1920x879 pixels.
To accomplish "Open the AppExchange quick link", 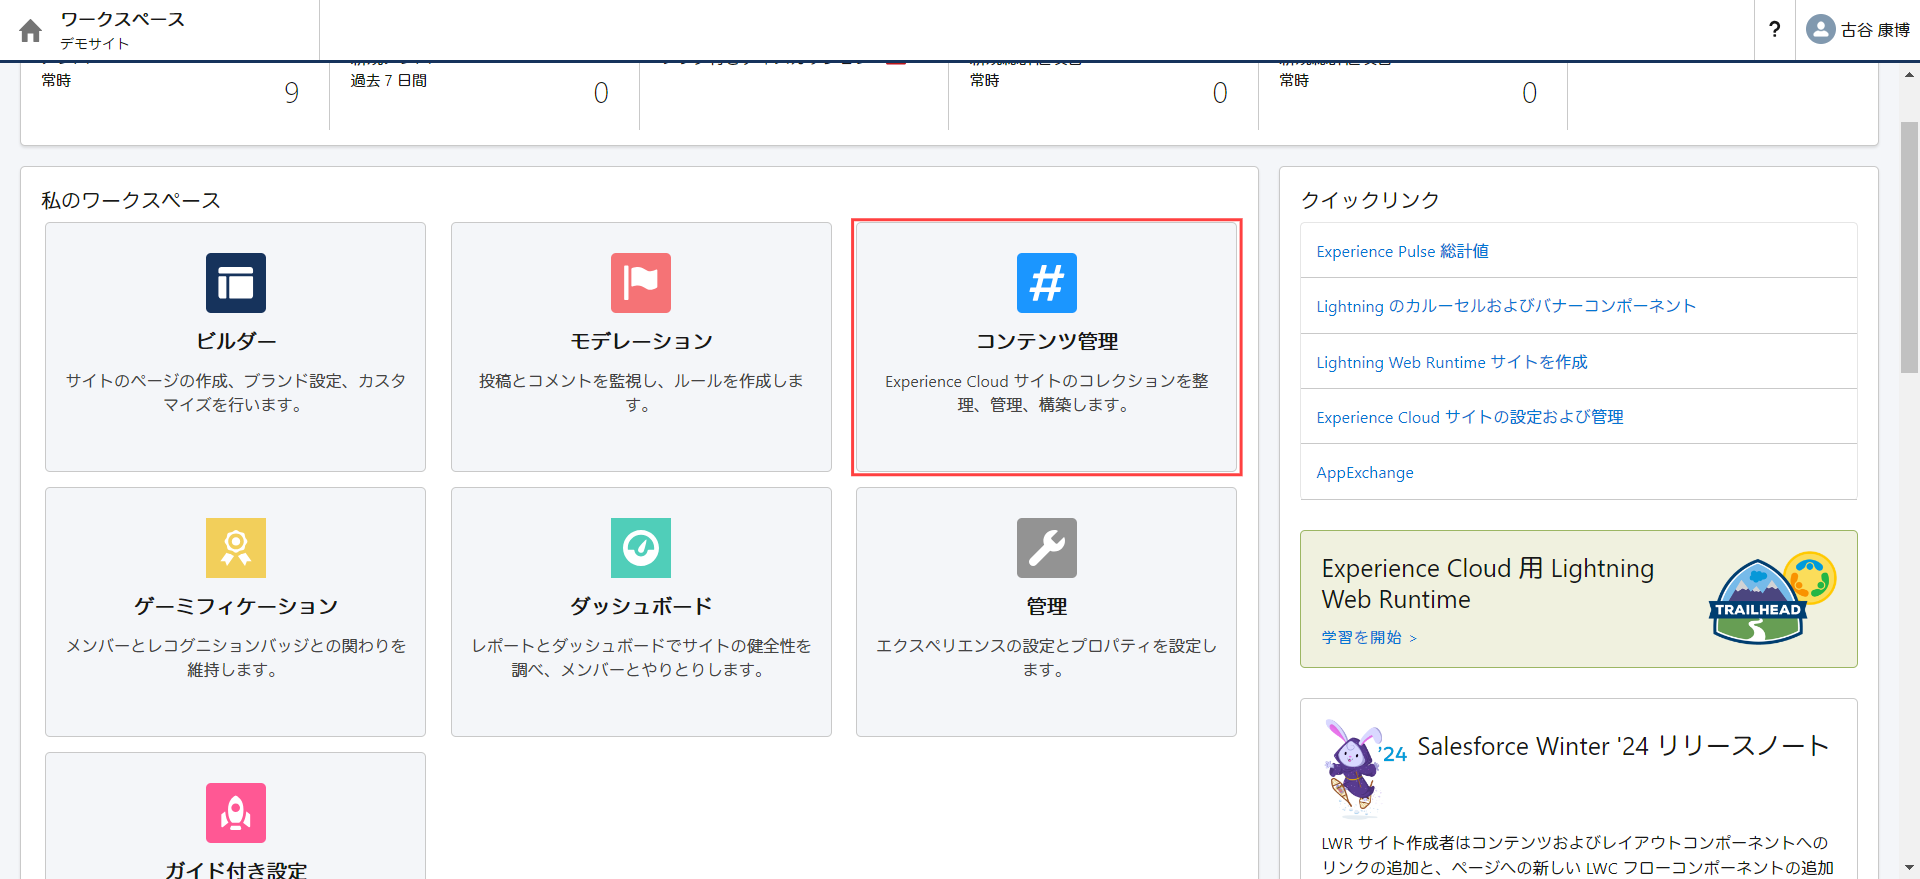I will point(1365,472).
